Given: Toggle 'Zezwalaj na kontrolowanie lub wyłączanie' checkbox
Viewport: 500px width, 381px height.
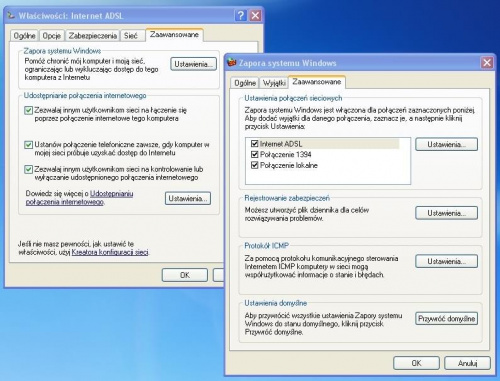Looking at the screenshot, I should pos(29,169).
